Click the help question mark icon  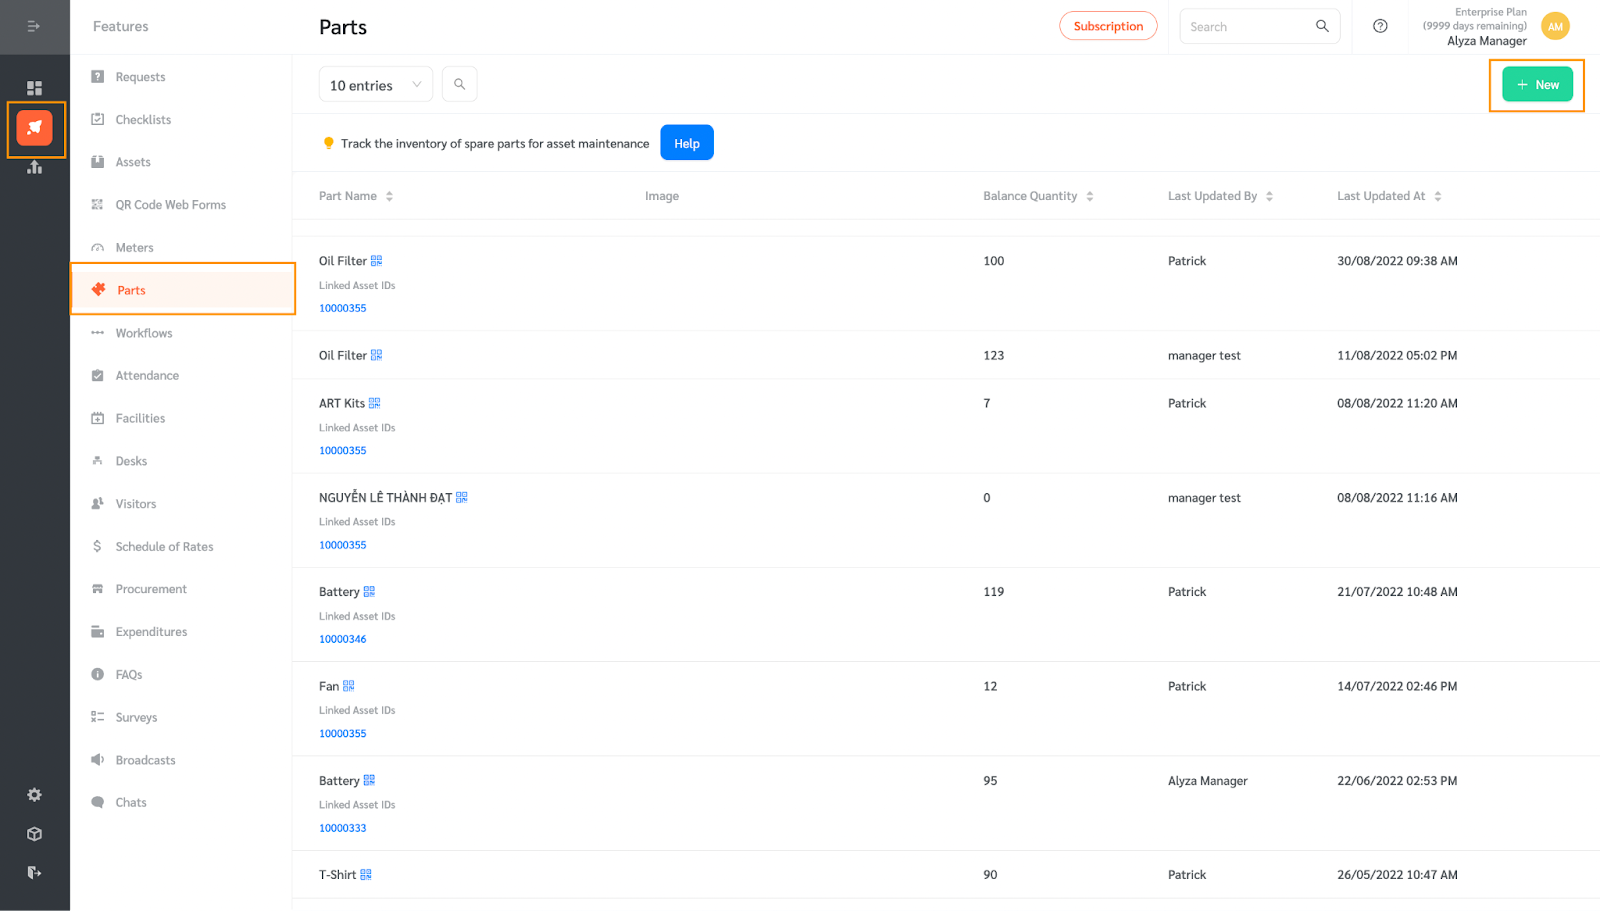pyautogui.click(x=1380, y=27)
